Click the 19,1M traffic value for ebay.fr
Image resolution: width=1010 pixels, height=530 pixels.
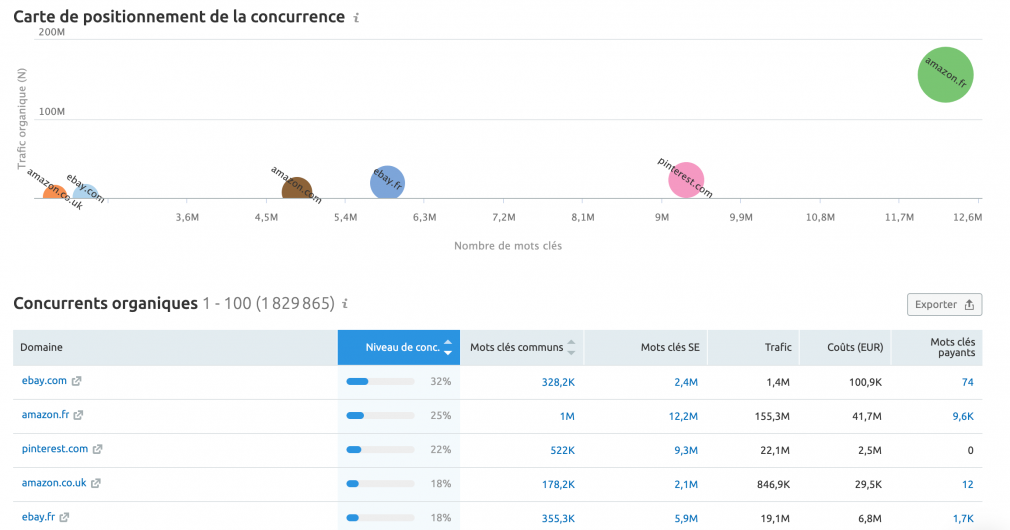coord(775,518)
